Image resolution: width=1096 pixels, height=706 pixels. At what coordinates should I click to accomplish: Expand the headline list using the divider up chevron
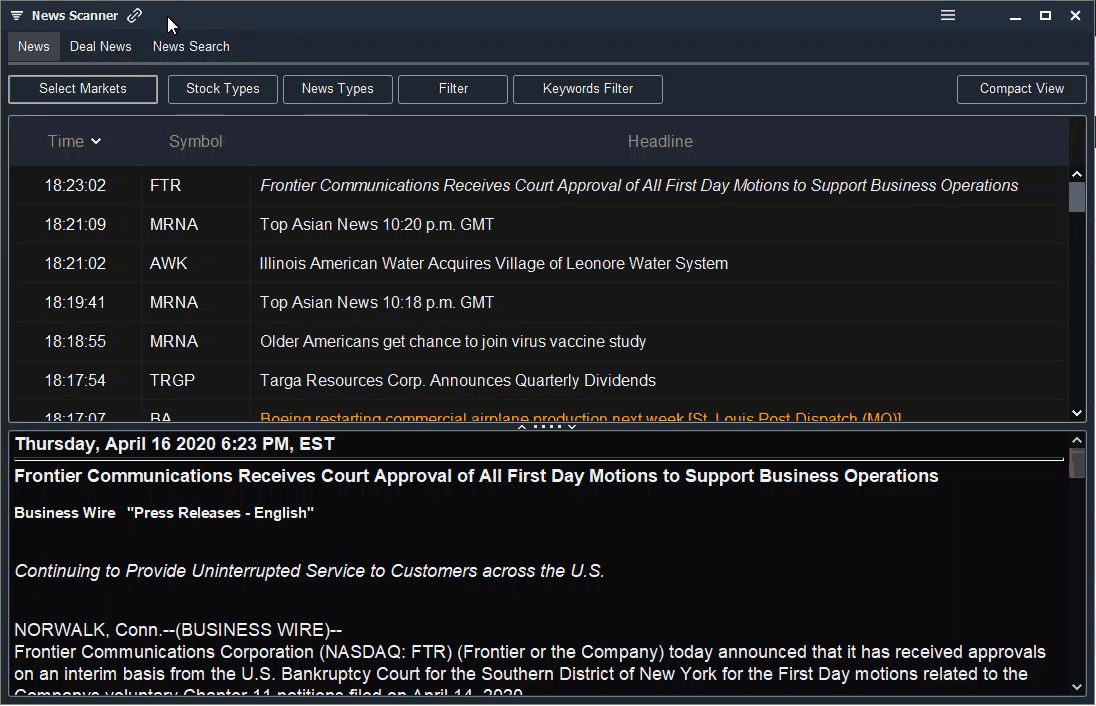click(x=522, y=426)
